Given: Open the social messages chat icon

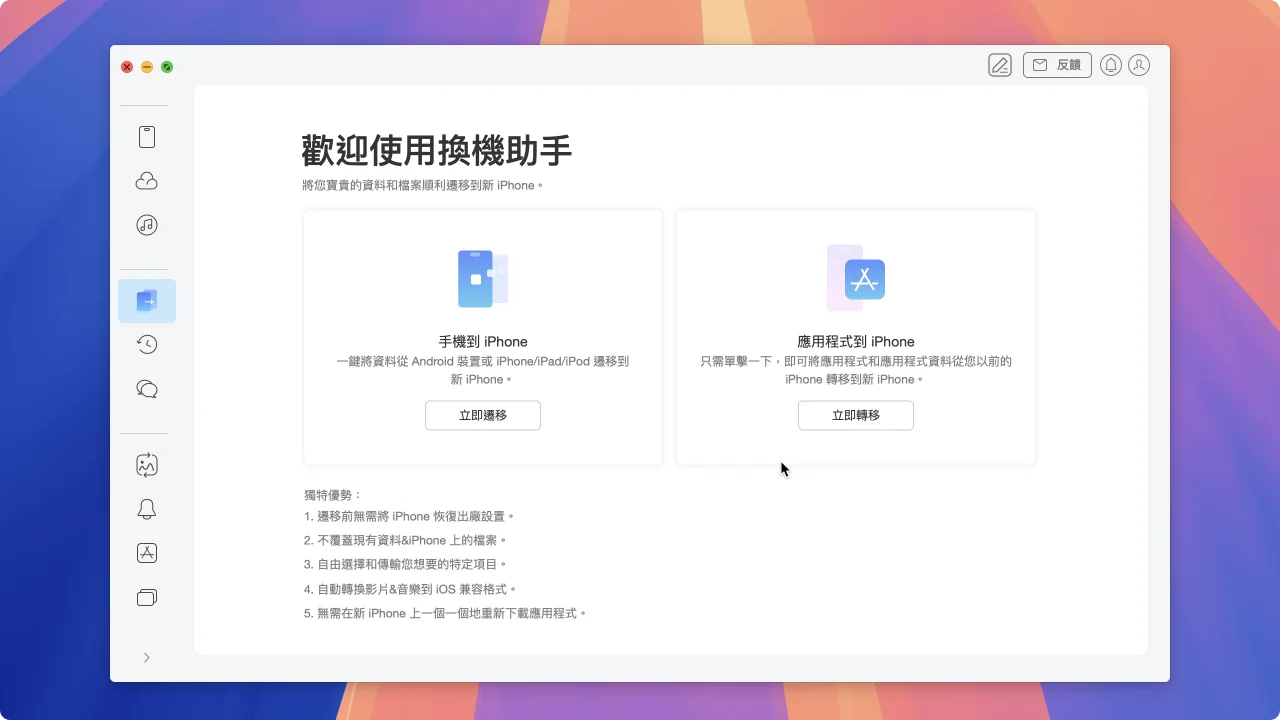Looking at the screenshot, I should (x=147, y=389).
